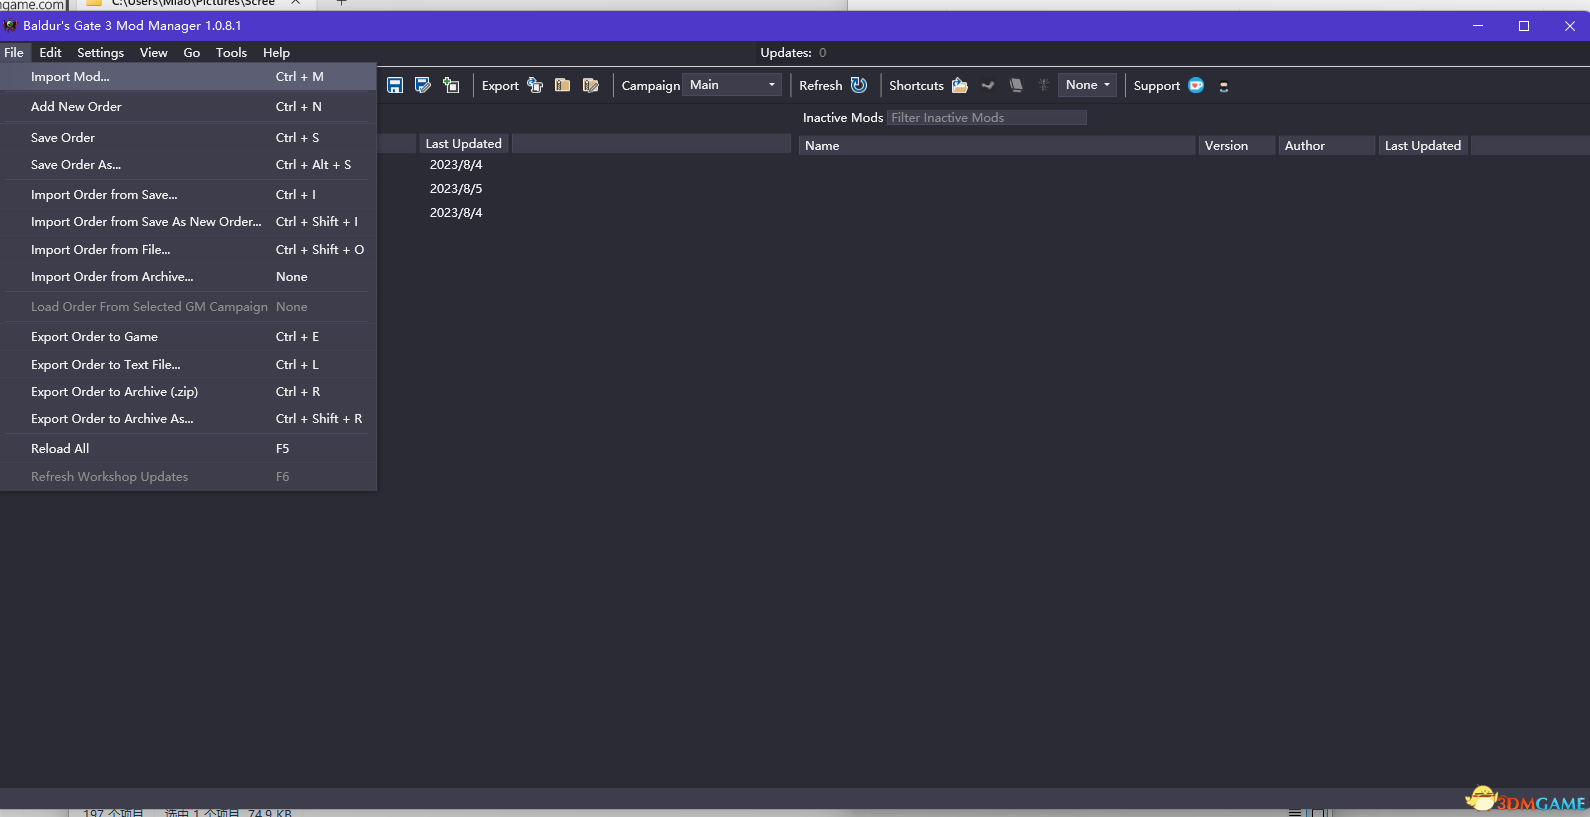The width and height of the screenshot is (1590, 817).
Task: Click Import Order from Save... entry
Action: click(x=104, y=195)
